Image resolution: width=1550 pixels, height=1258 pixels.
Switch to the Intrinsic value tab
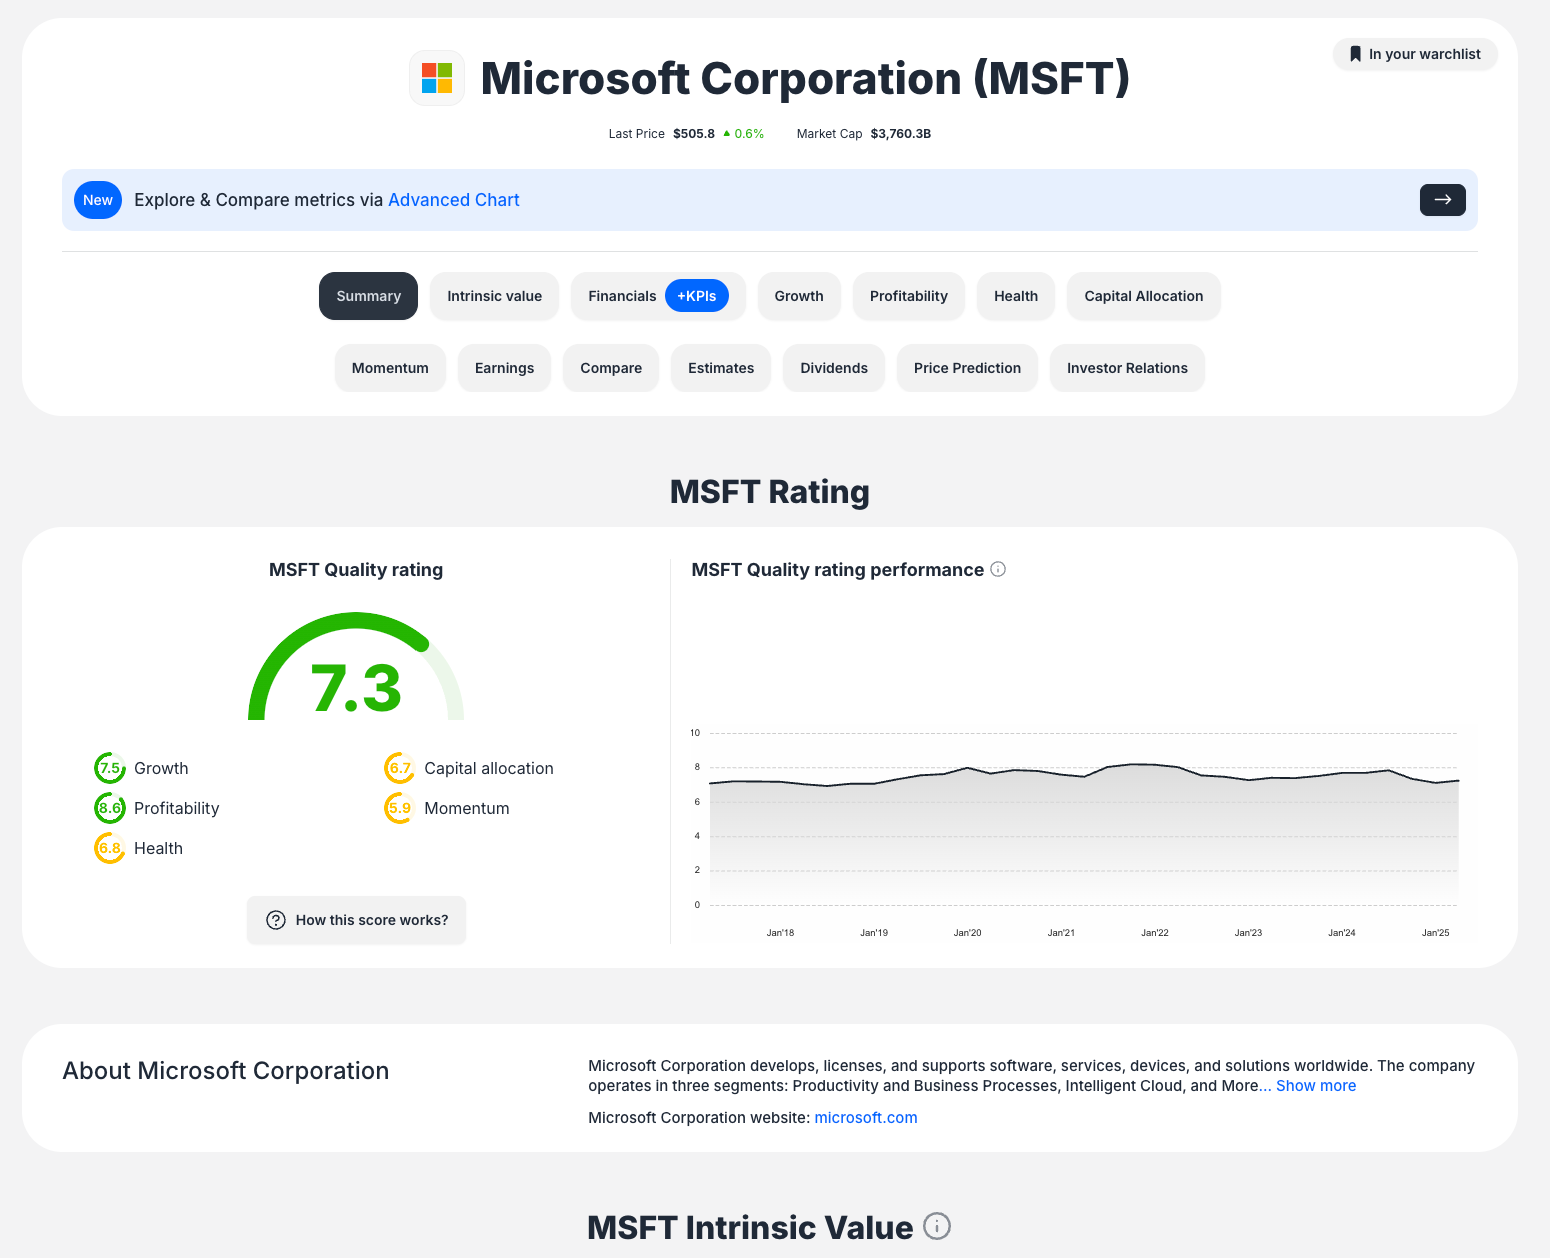[x=494, y=296]
